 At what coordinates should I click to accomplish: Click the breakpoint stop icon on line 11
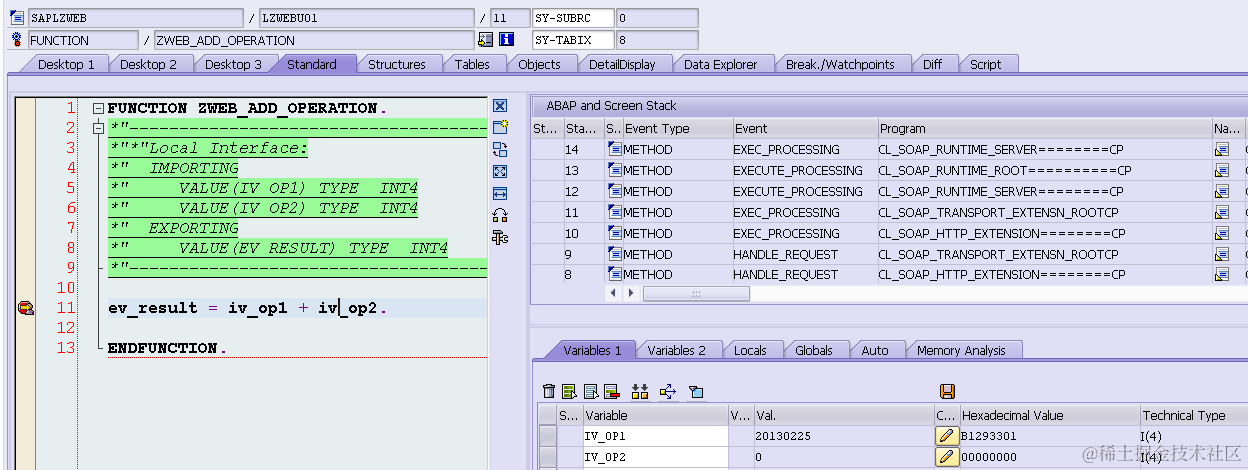tap(26, 308)
